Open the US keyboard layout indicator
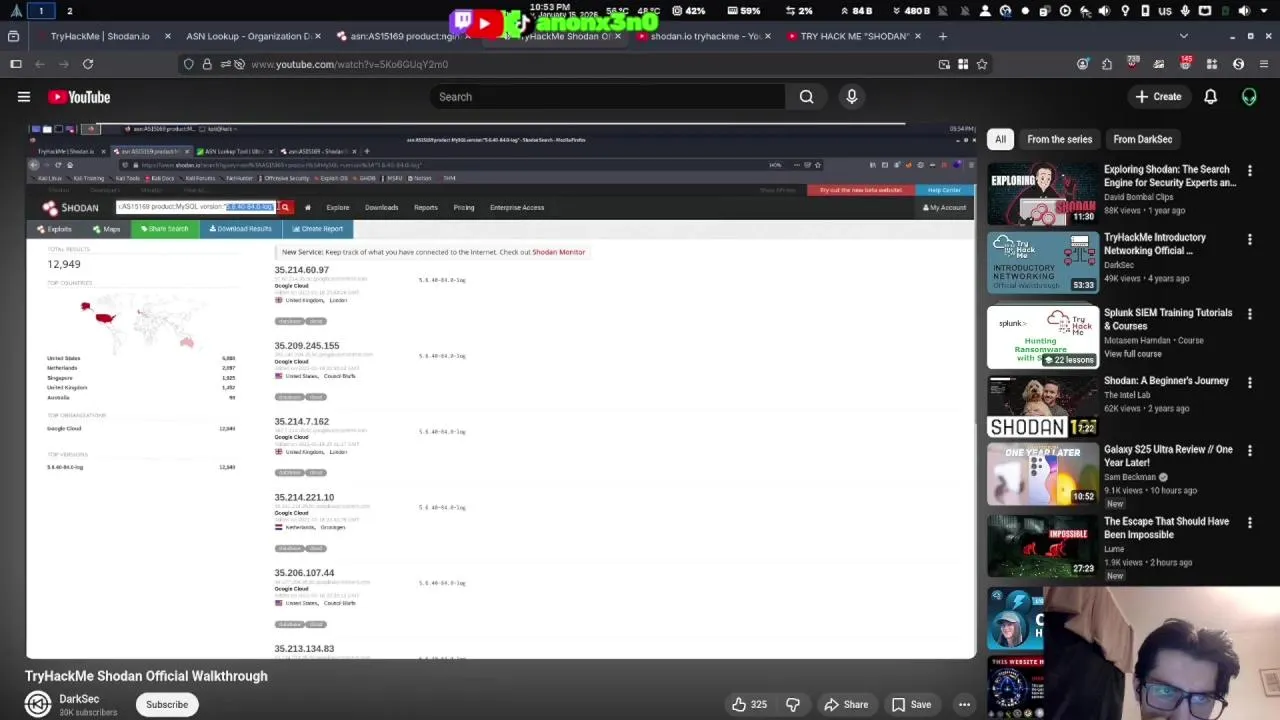The height and width of the screenshot is (720, 1280). click(x=1165, y=11)
